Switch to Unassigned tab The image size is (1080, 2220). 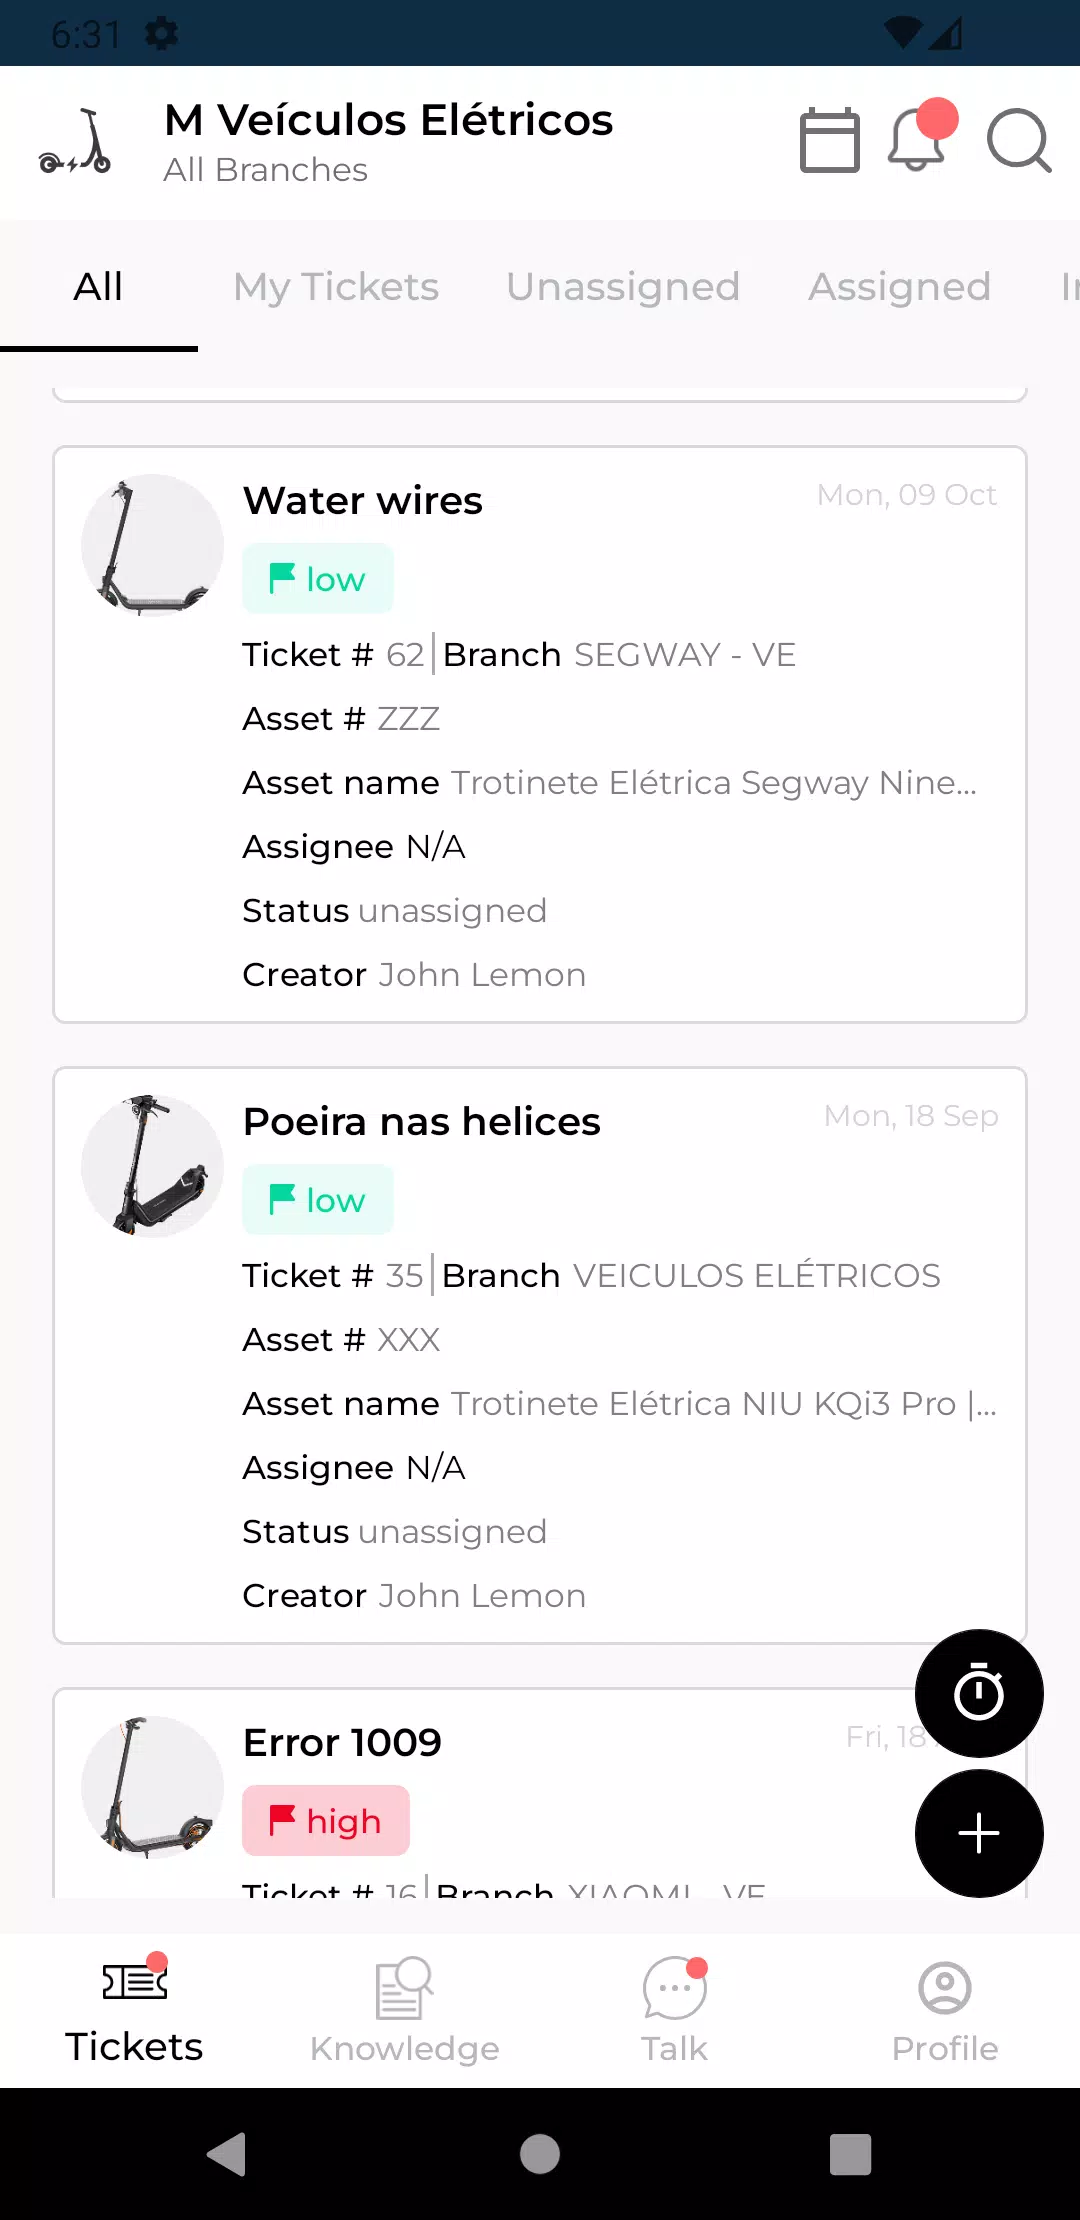[x=623, y=287]
